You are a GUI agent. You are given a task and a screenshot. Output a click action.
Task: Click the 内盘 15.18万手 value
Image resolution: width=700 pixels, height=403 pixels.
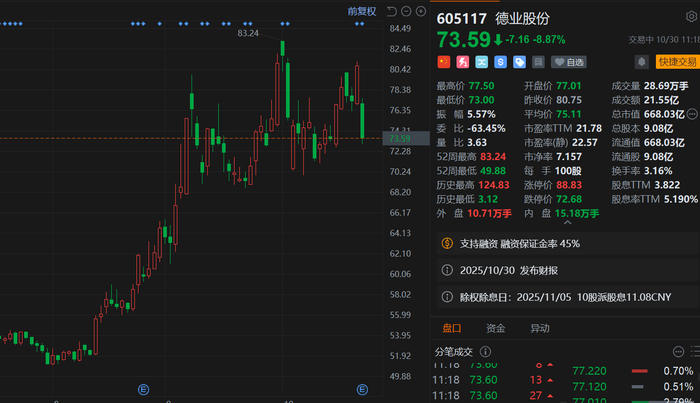pyautogui.click(x=577, y=214)
